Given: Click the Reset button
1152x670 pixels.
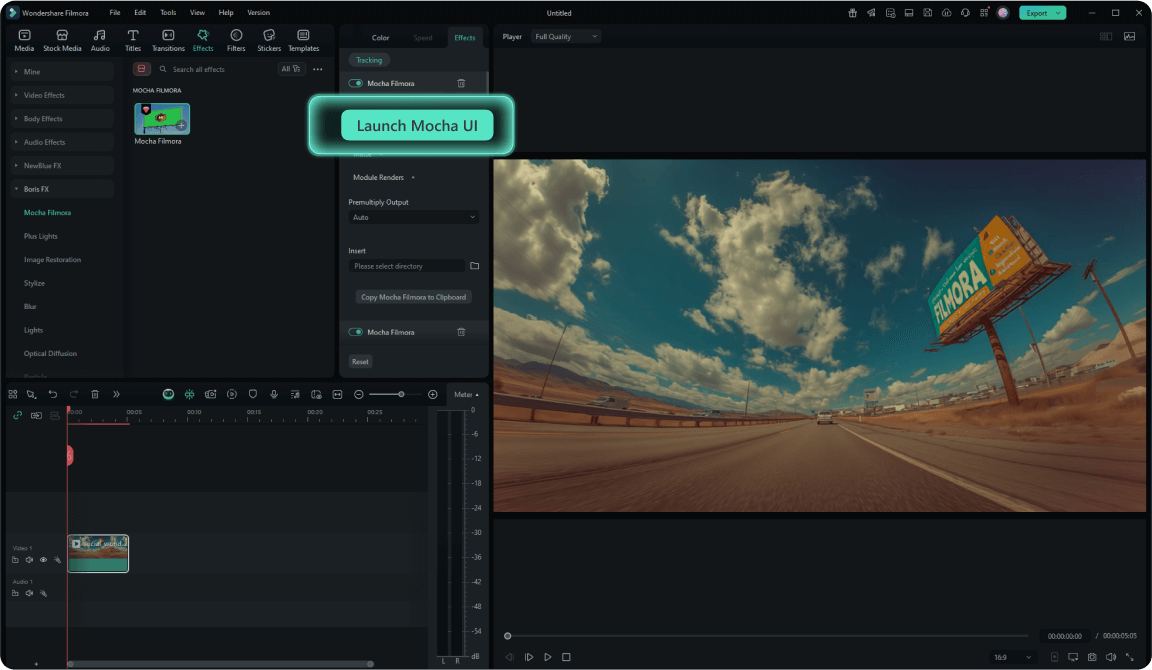Looking at the screenshot, I should pyautogui.click(x=360, y=361).
